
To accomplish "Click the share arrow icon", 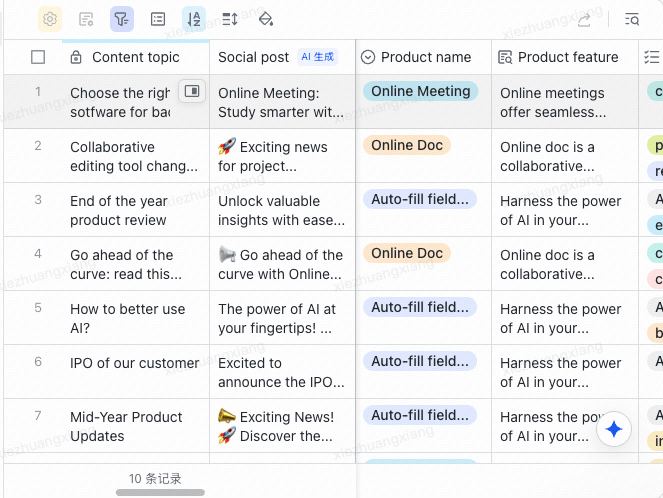I will [584, 19].
